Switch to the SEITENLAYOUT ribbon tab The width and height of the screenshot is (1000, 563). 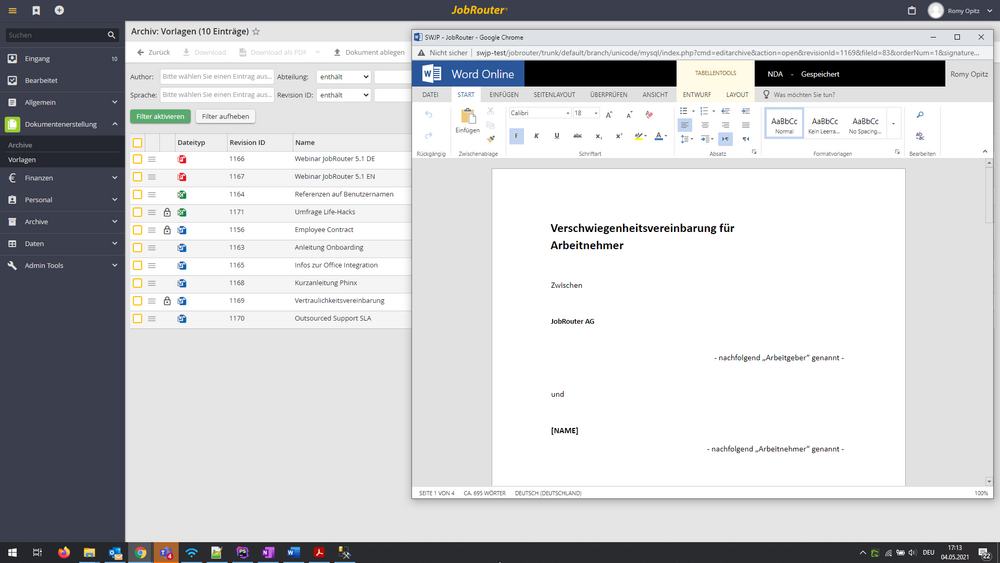pyautogui.click(x=554, y=94)
